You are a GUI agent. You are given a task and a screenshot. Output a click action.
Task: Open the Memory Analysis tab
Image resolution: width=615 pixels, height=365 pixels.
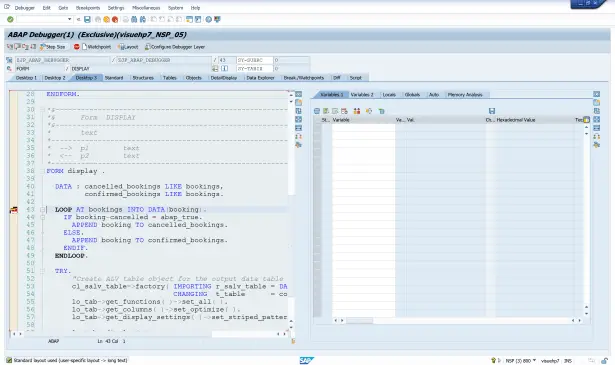coord(465,94)
